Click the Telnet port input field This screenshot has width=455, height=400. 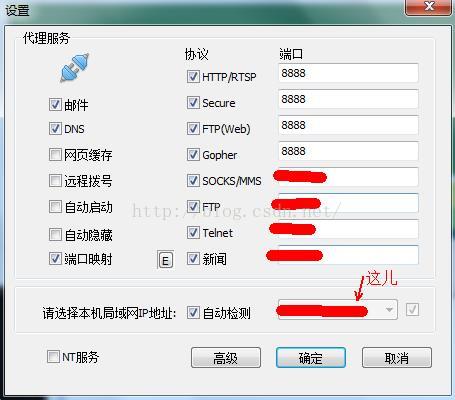coord(348,229)
